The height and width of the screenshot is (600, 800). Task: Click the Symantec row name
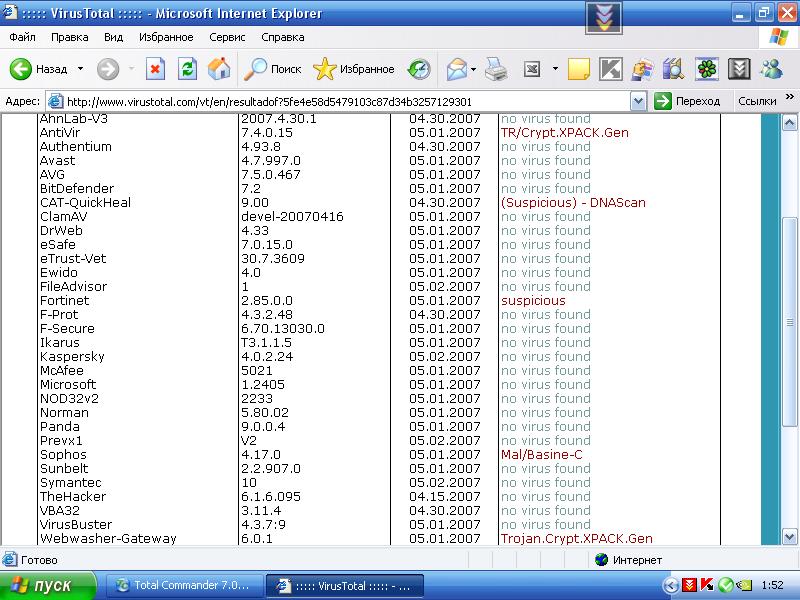70,483
